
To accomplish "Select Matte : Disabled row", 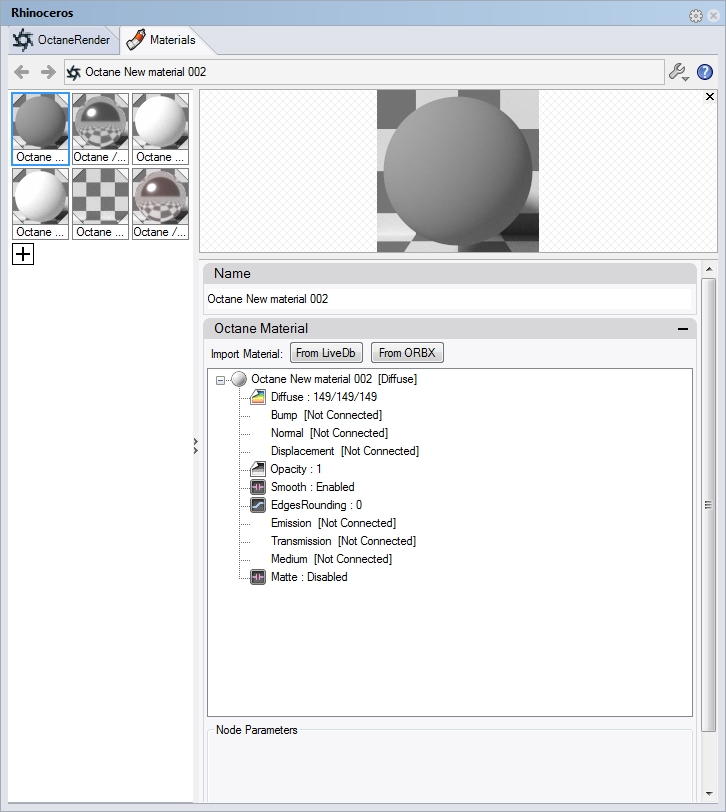I will (x=309, y=577).
